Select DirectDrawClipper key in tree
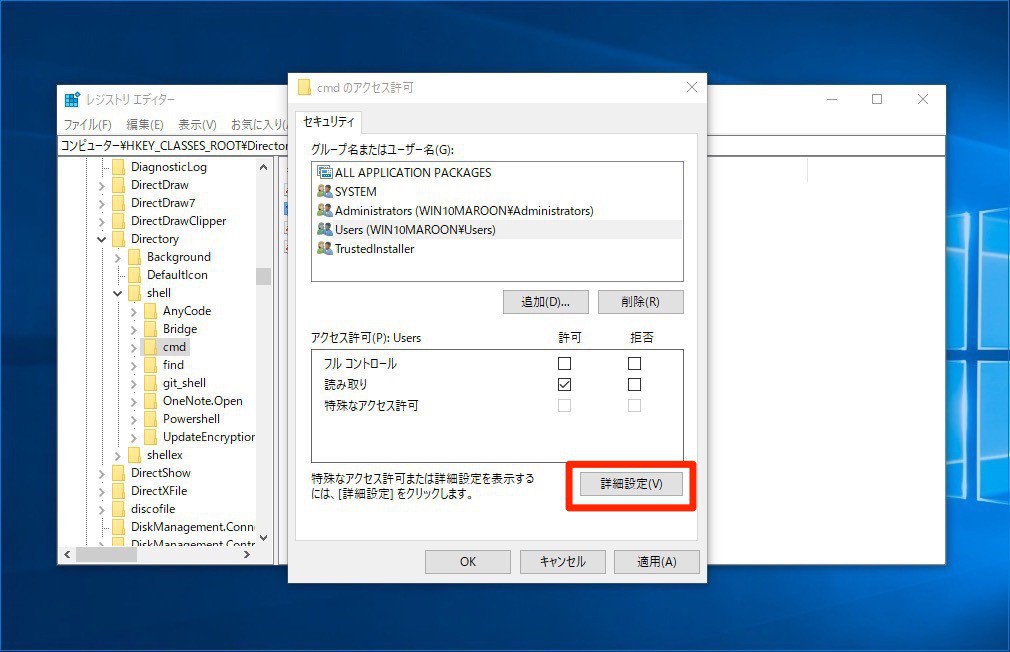1010x652 pixels. tap(178, 221)
